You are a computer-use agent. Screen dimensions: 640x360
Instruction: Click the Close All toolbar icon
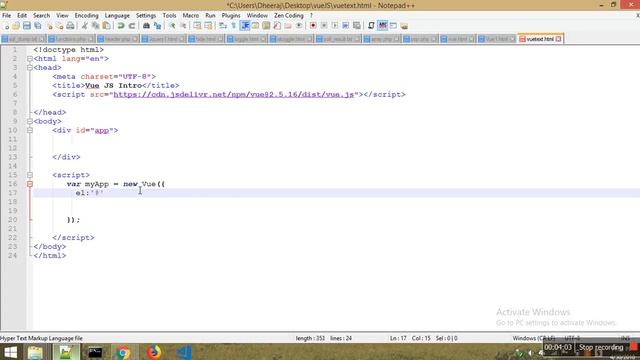[60, 26]
